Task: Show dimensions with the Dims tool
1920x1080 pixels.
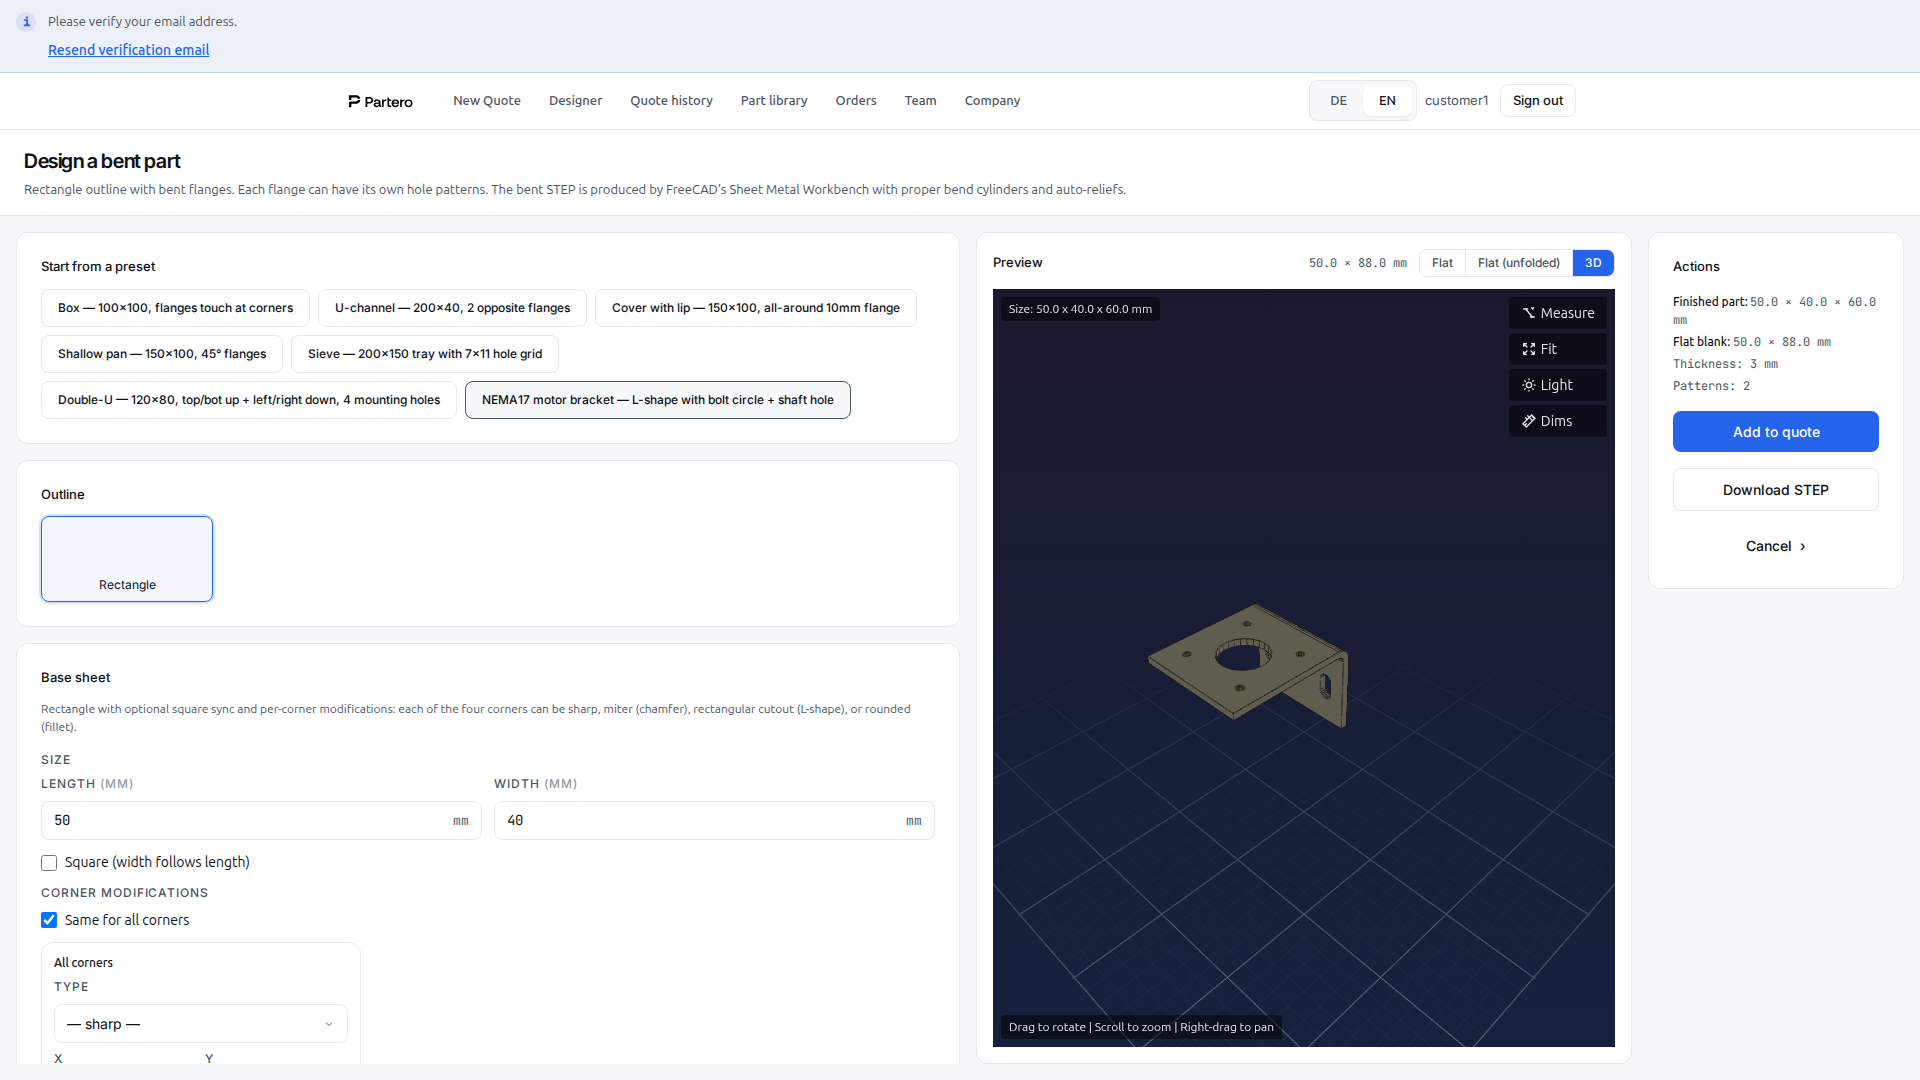Action: click(x=1557, y=421)
